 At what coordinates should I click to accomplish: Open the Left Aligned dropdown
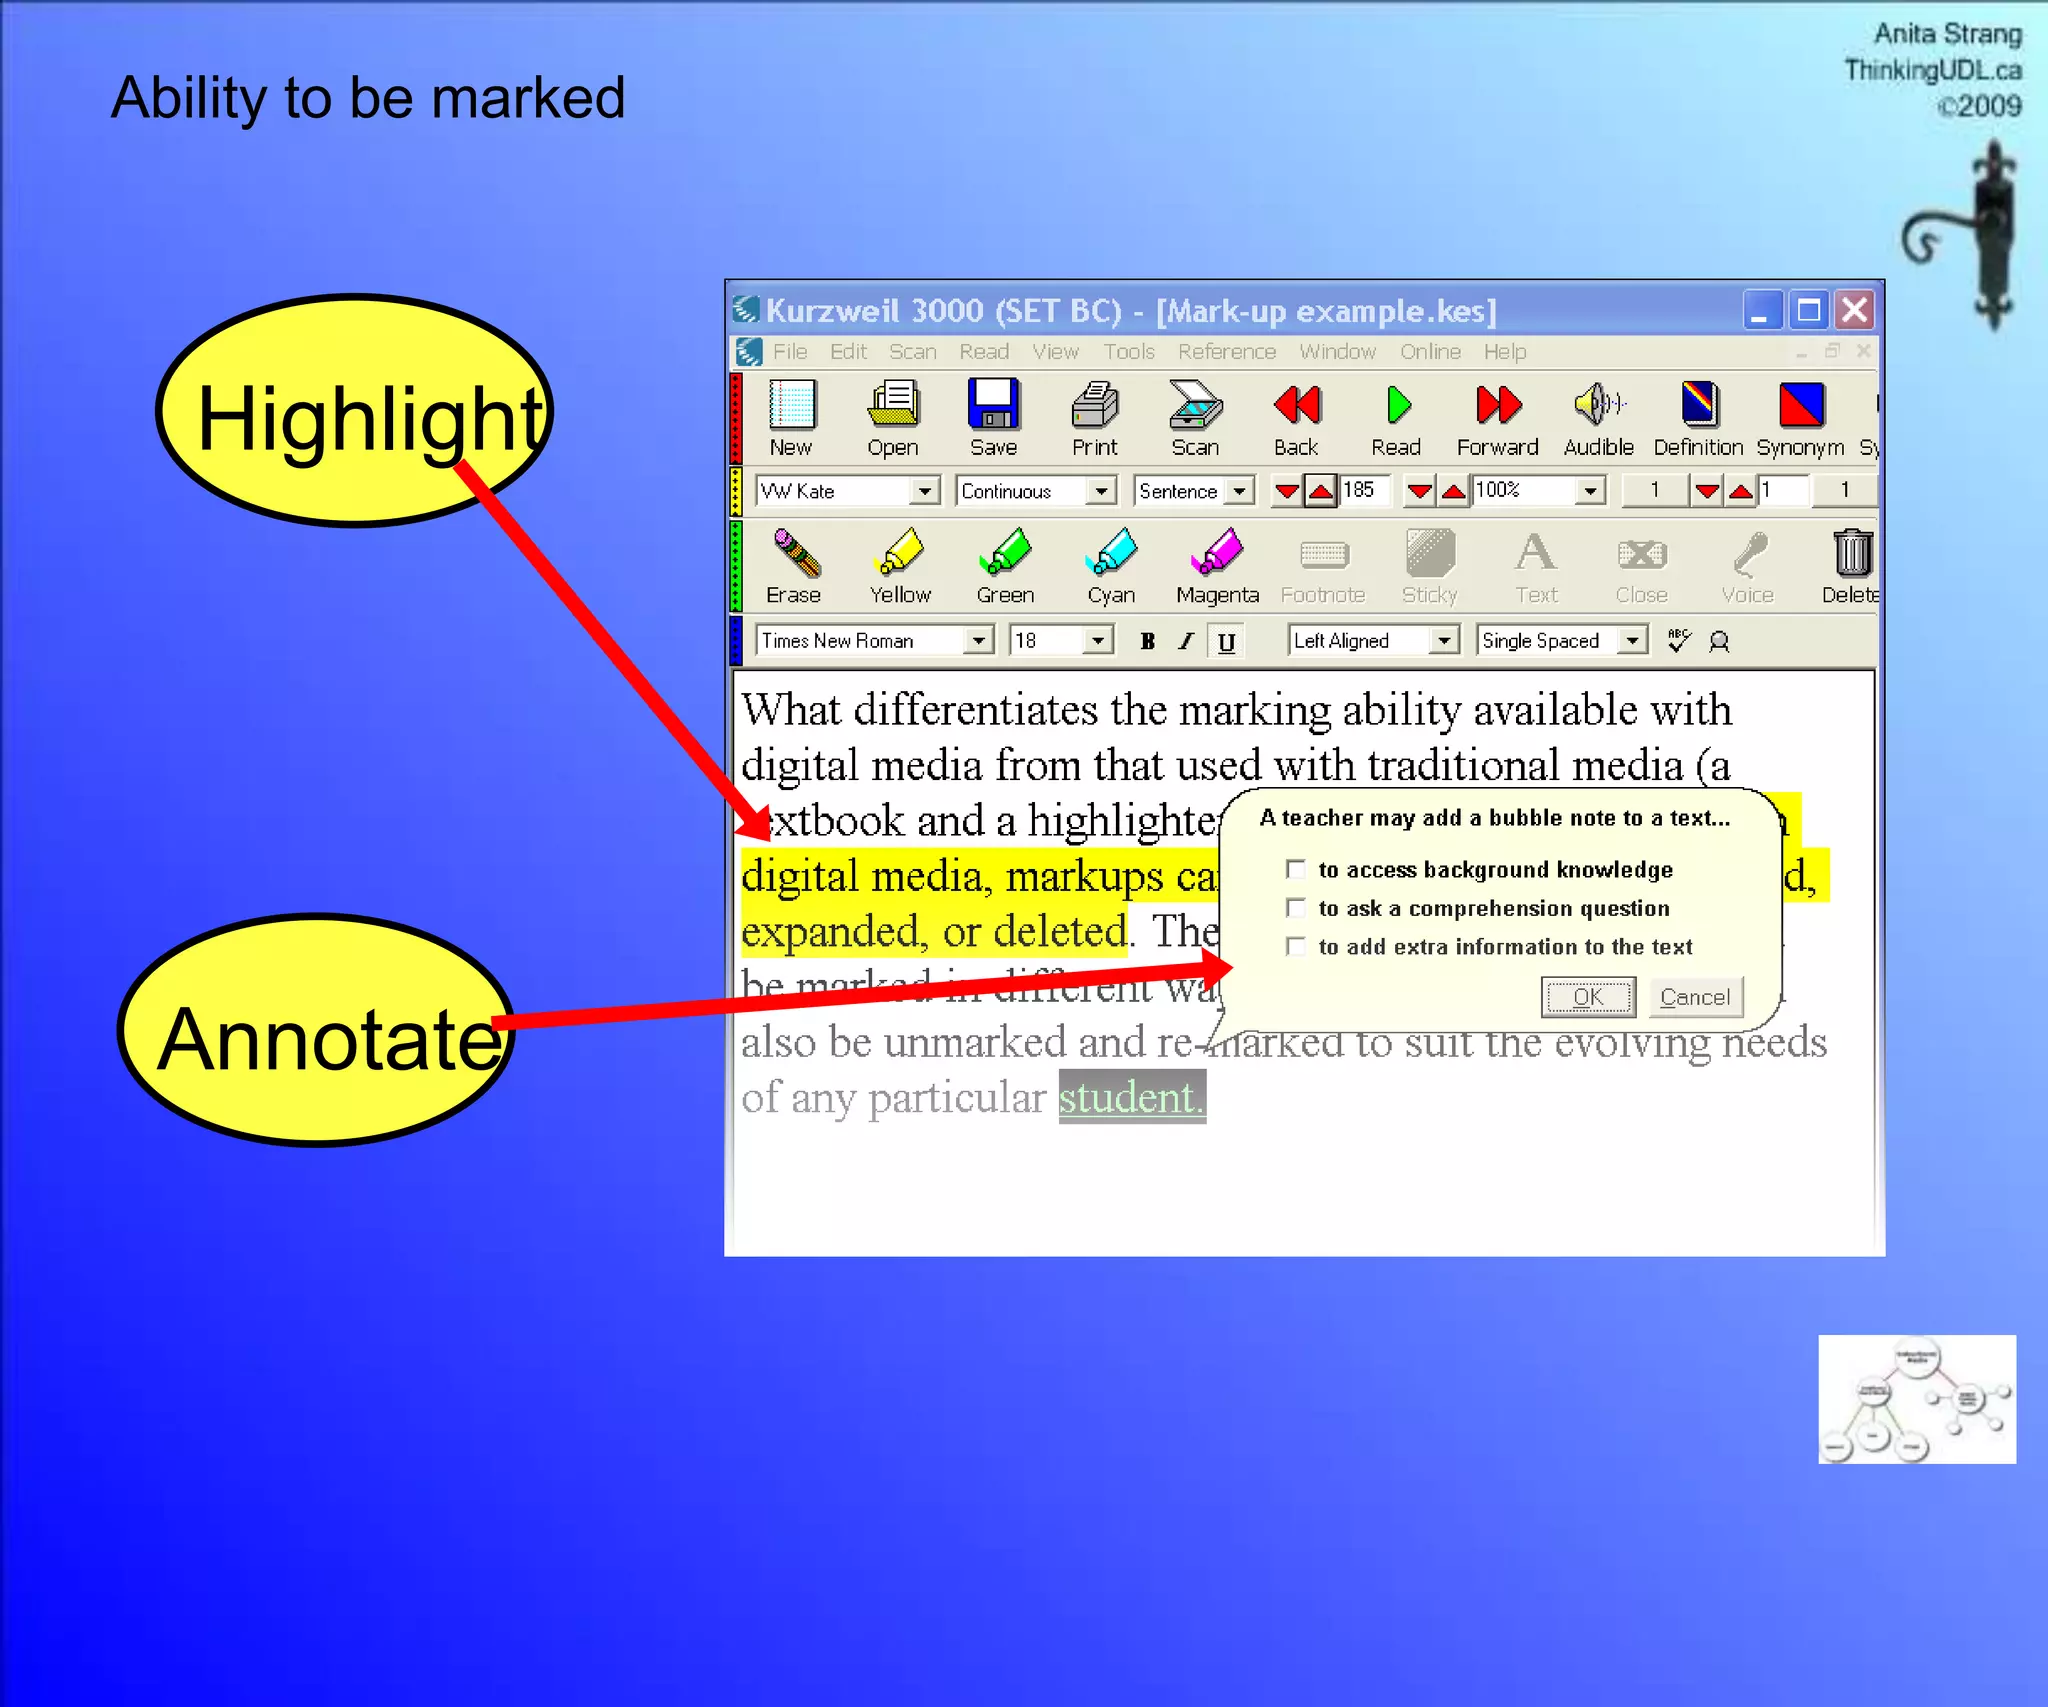(1444, 640)
